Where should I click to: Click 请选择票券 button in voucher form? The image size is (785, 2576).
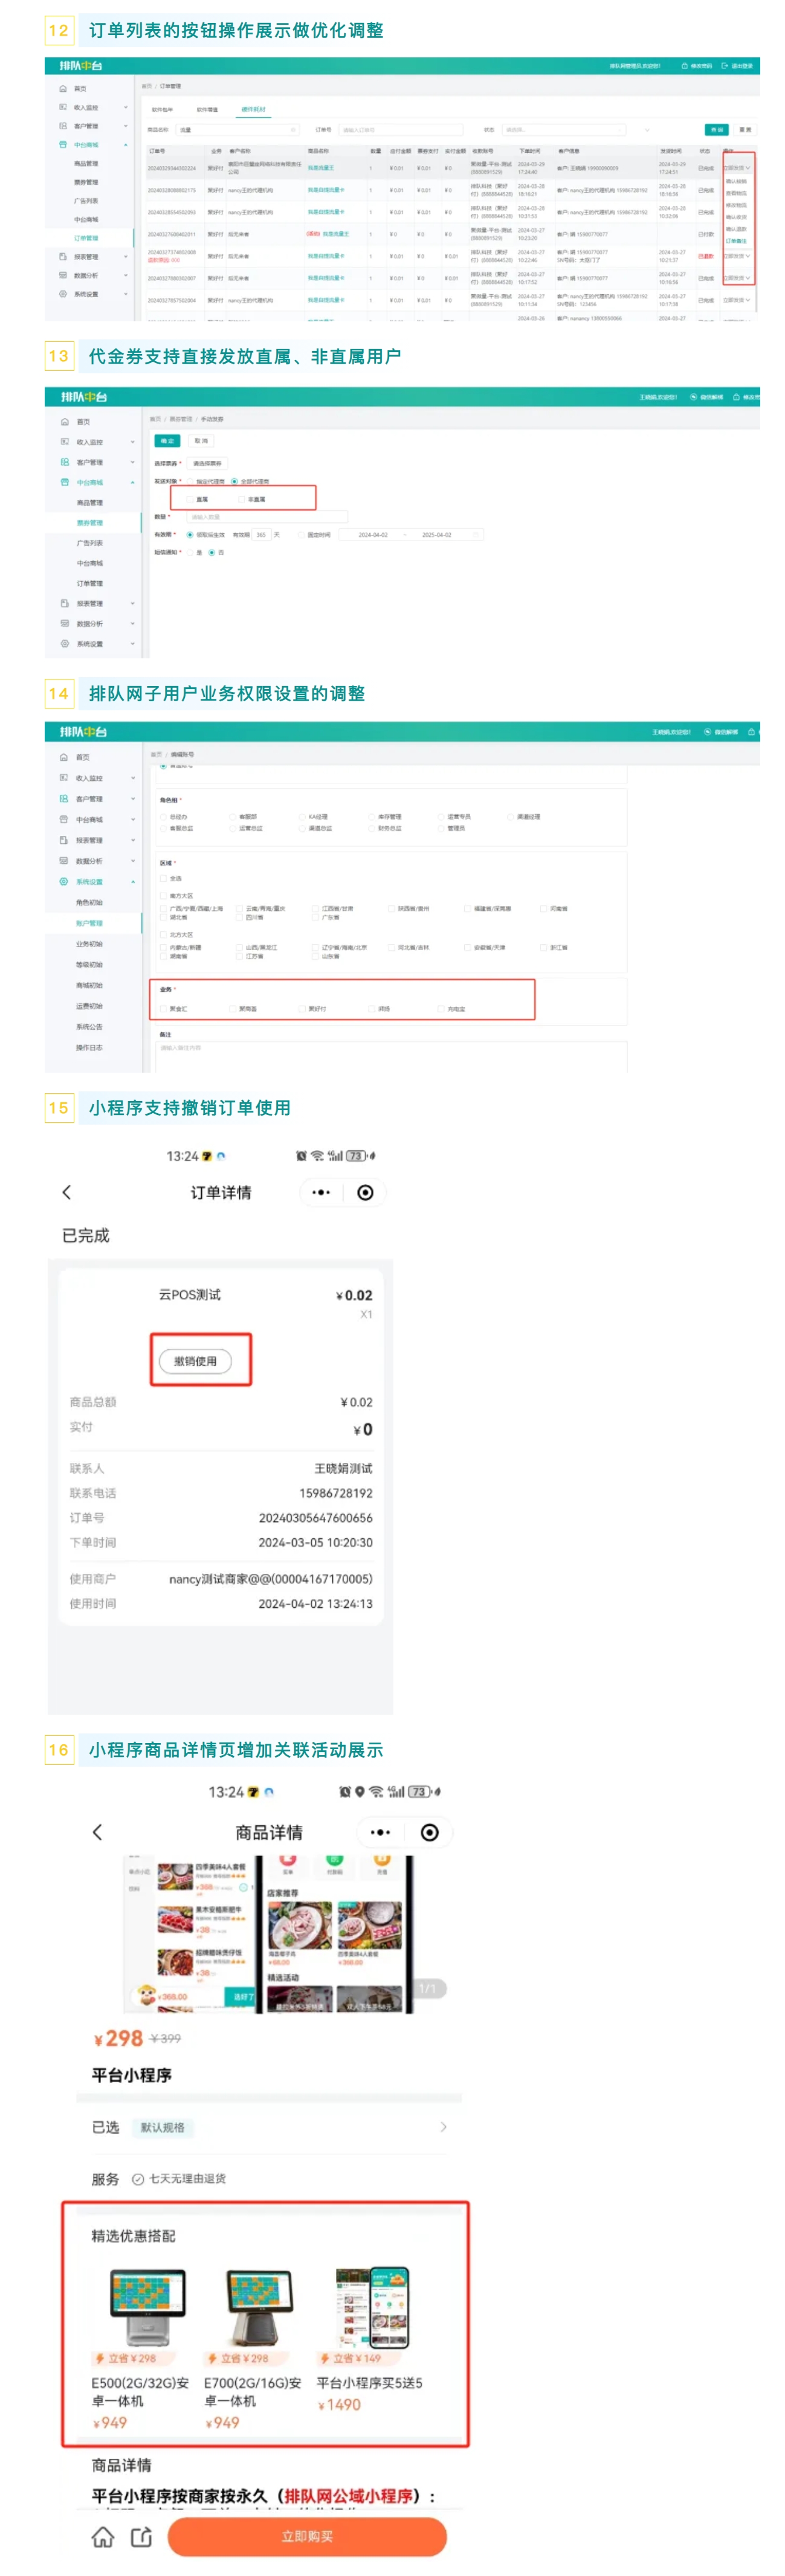pos(207,463)
